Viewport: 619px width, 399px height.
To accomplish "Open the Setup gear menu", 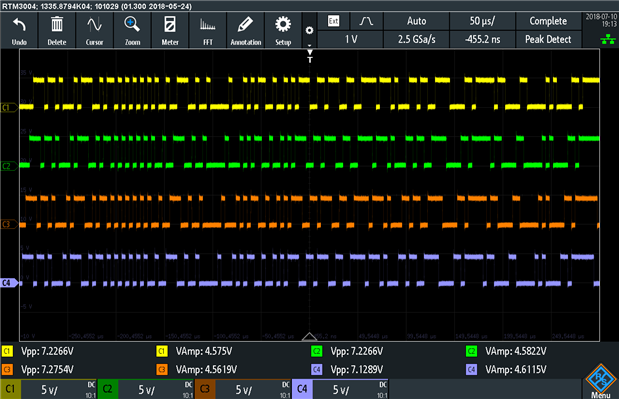I will pyautogui.click(x=283, y=30).
